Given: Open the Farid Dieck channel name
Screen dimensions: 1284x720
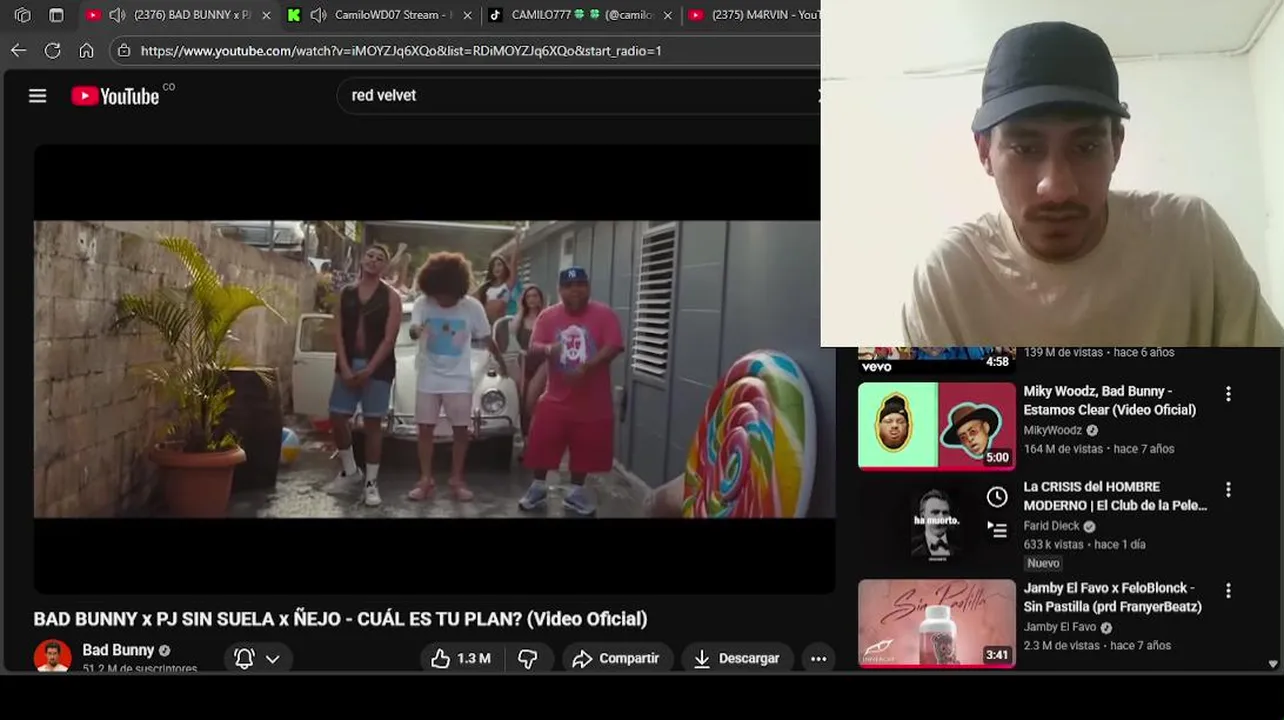Looking at the screenshot, I should [x=1051, y=526].
